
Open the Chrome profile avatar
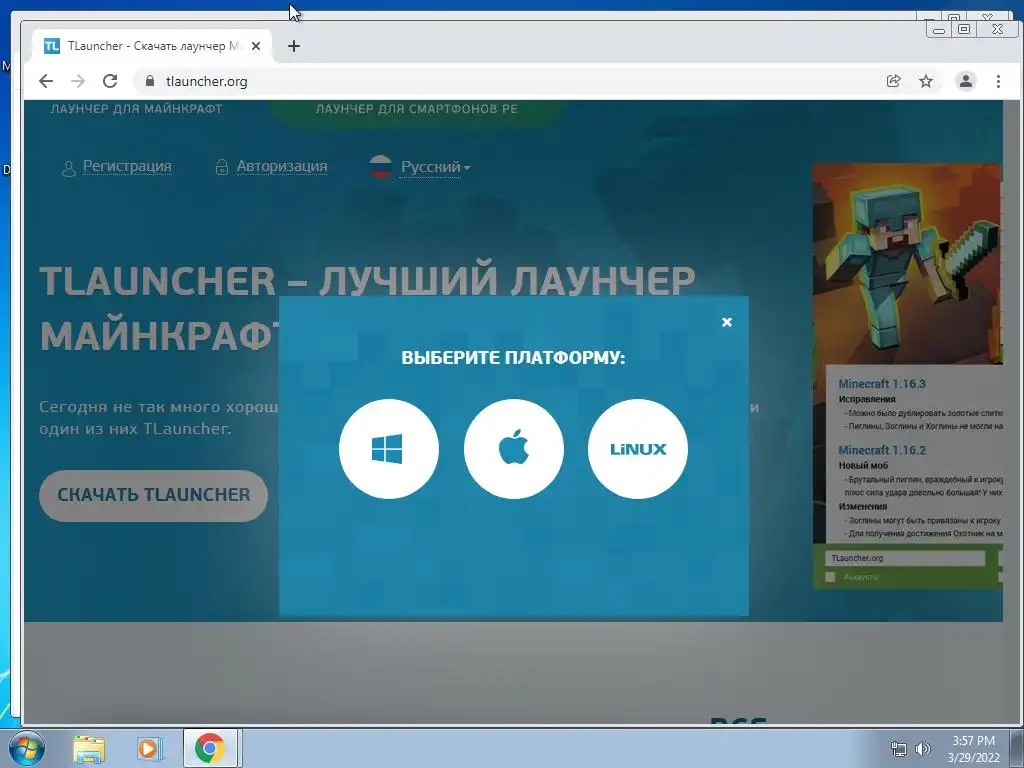[966, 81]
